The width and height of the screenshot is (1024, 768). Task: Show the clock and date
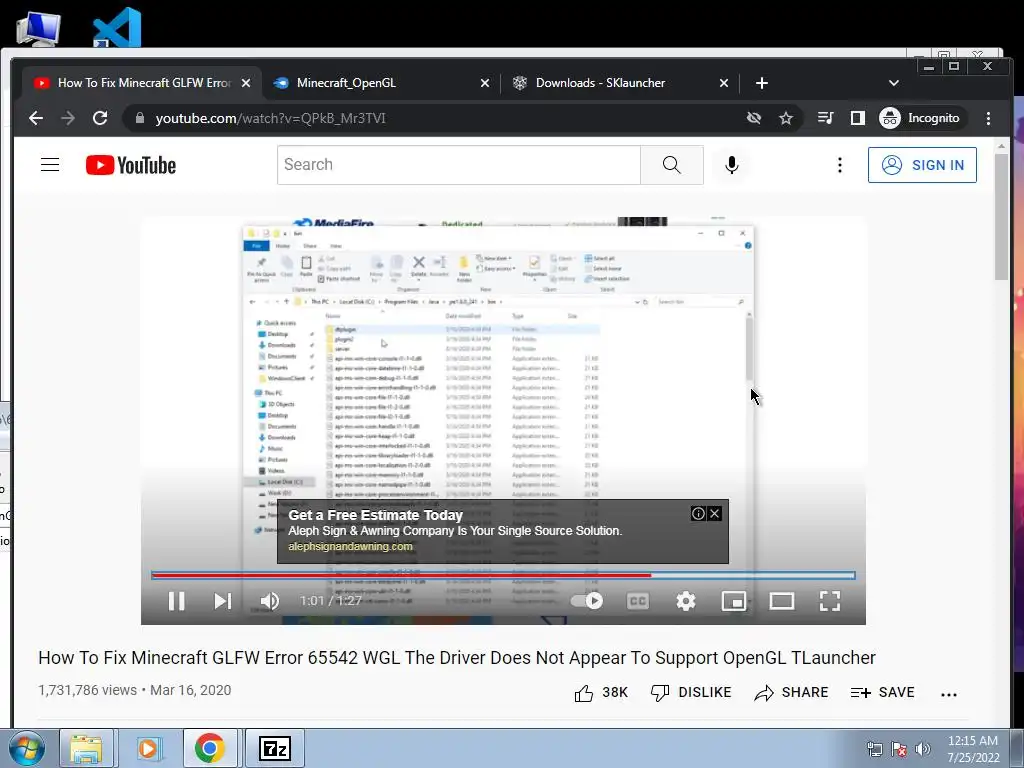(973, 749)
